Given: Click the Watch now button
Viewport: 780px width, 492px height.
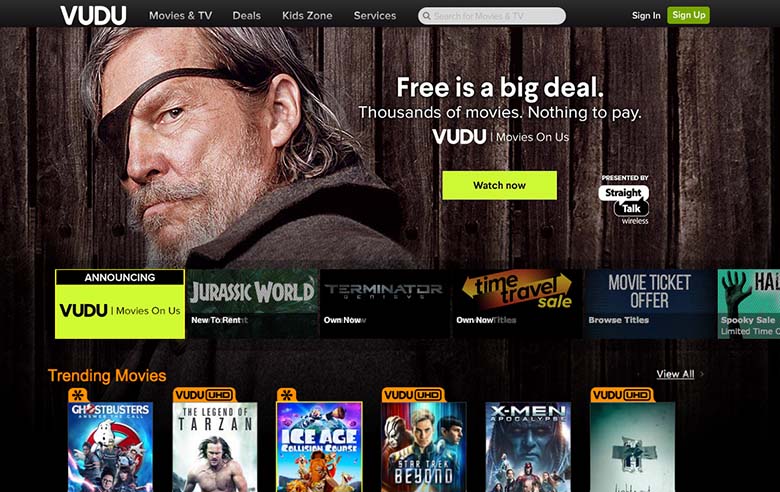Looking at the screenshot, I should click(x=499, y=186).
